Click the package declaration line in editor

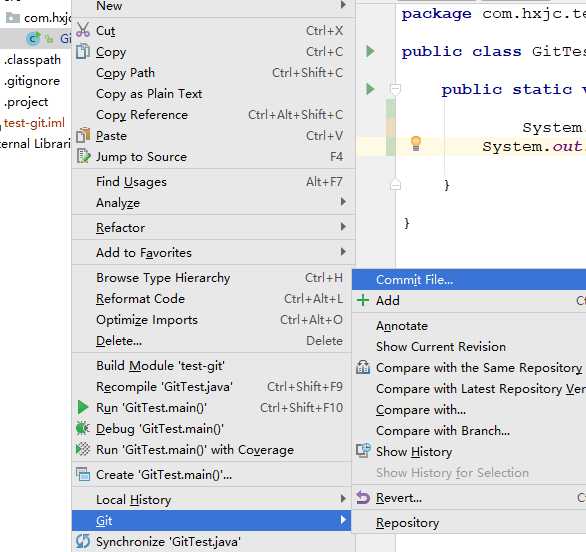click(493, 14)
